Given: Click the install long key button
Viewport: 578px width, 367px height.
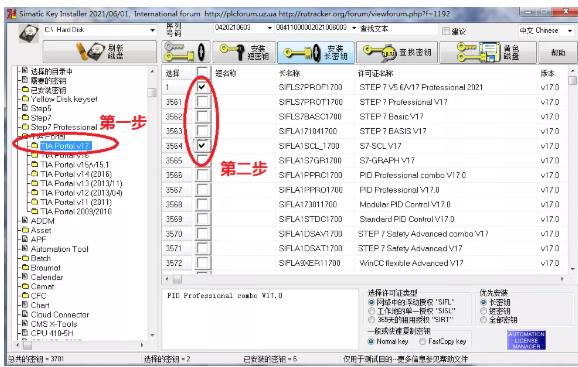Looking at the screenshot, I should point(316,52).
